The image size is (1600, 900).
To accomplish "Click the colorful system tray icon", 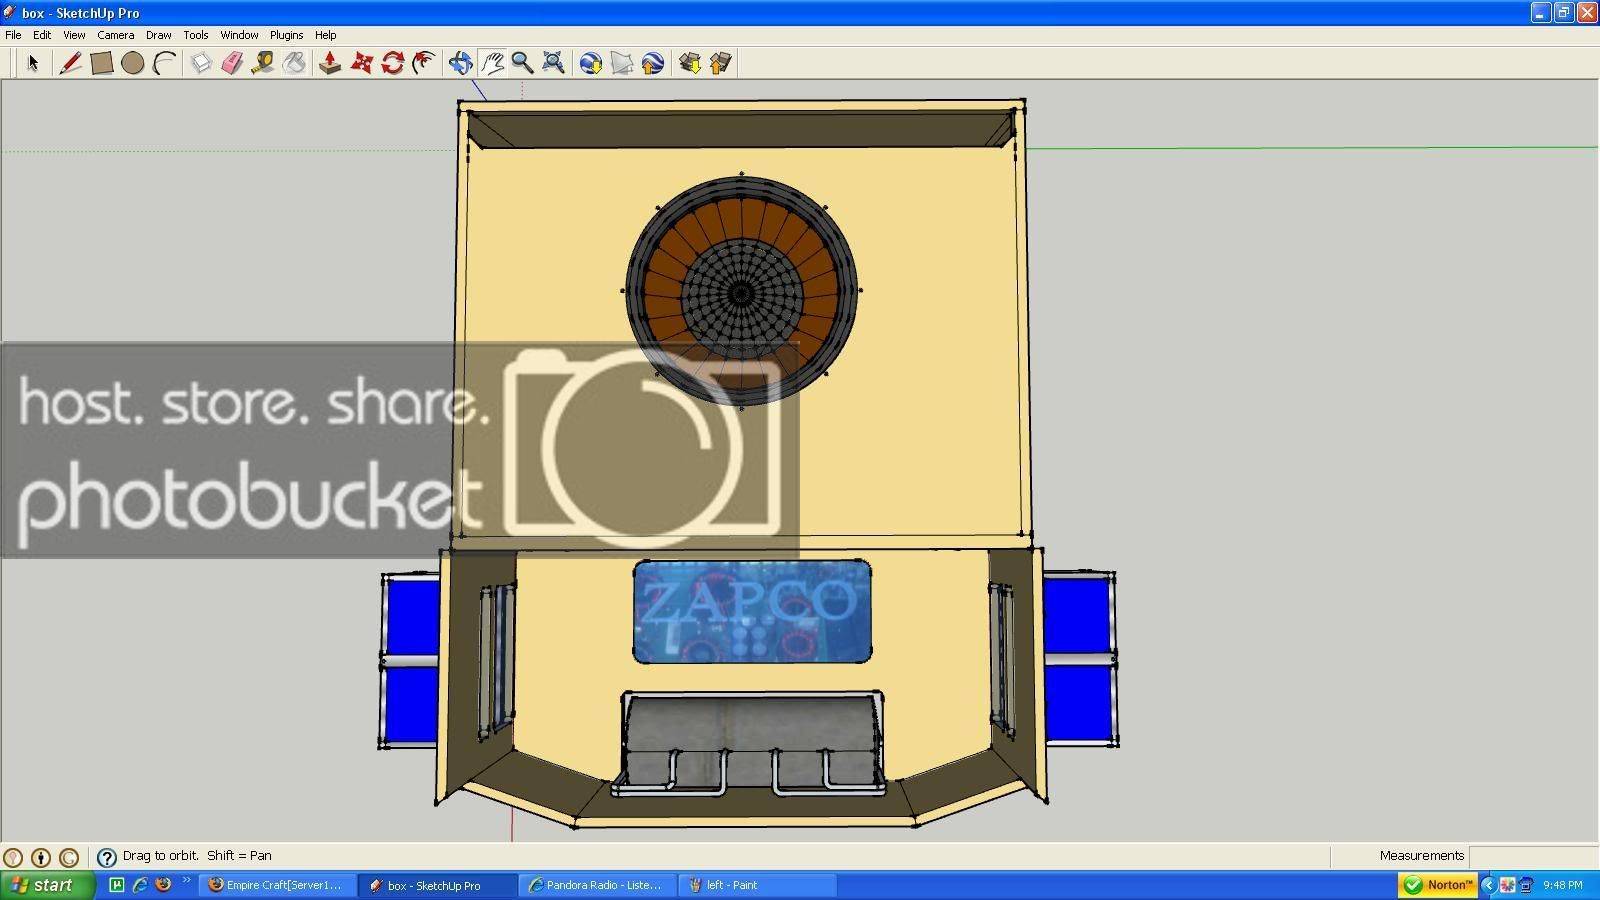I will tap(1507, 885).
